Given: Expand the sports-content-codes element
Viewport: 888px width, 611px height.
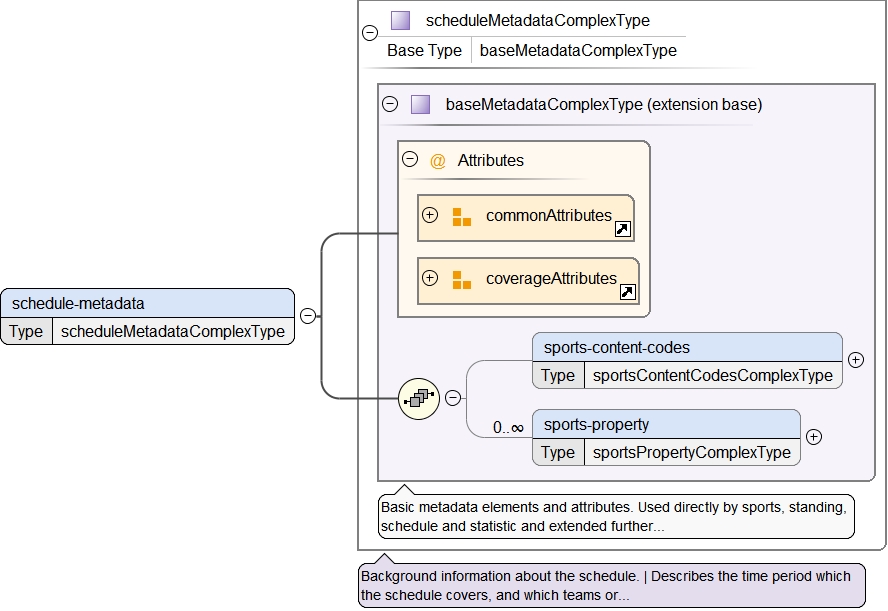Looking at the screenshot, I should [x=856, y=360].
